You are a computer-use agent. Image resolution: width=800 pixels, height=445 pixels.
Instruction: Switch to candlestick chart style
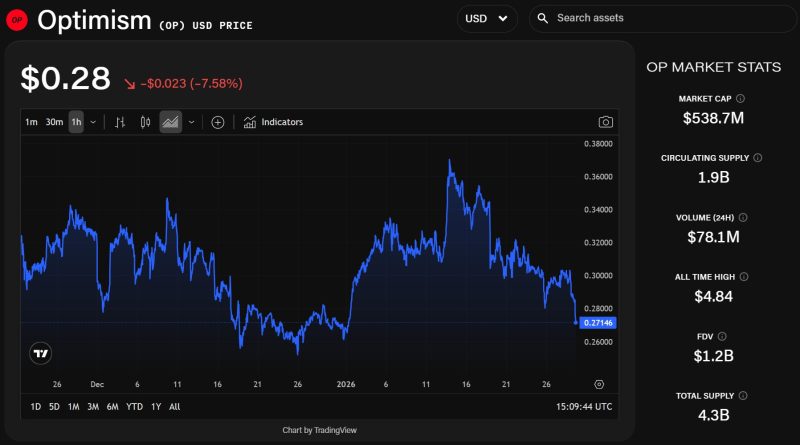pyautogui.click(x=145, y=122)
